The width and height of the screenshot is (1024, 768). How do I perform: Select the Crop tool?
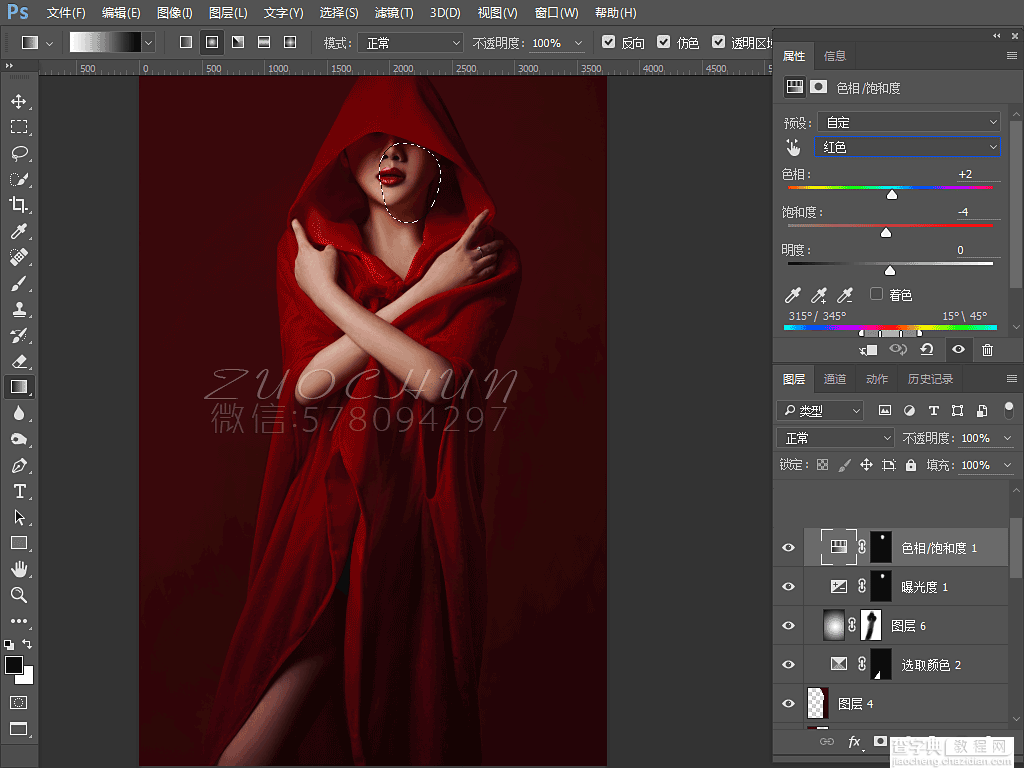pyautogui.click(x=18, y=204)
